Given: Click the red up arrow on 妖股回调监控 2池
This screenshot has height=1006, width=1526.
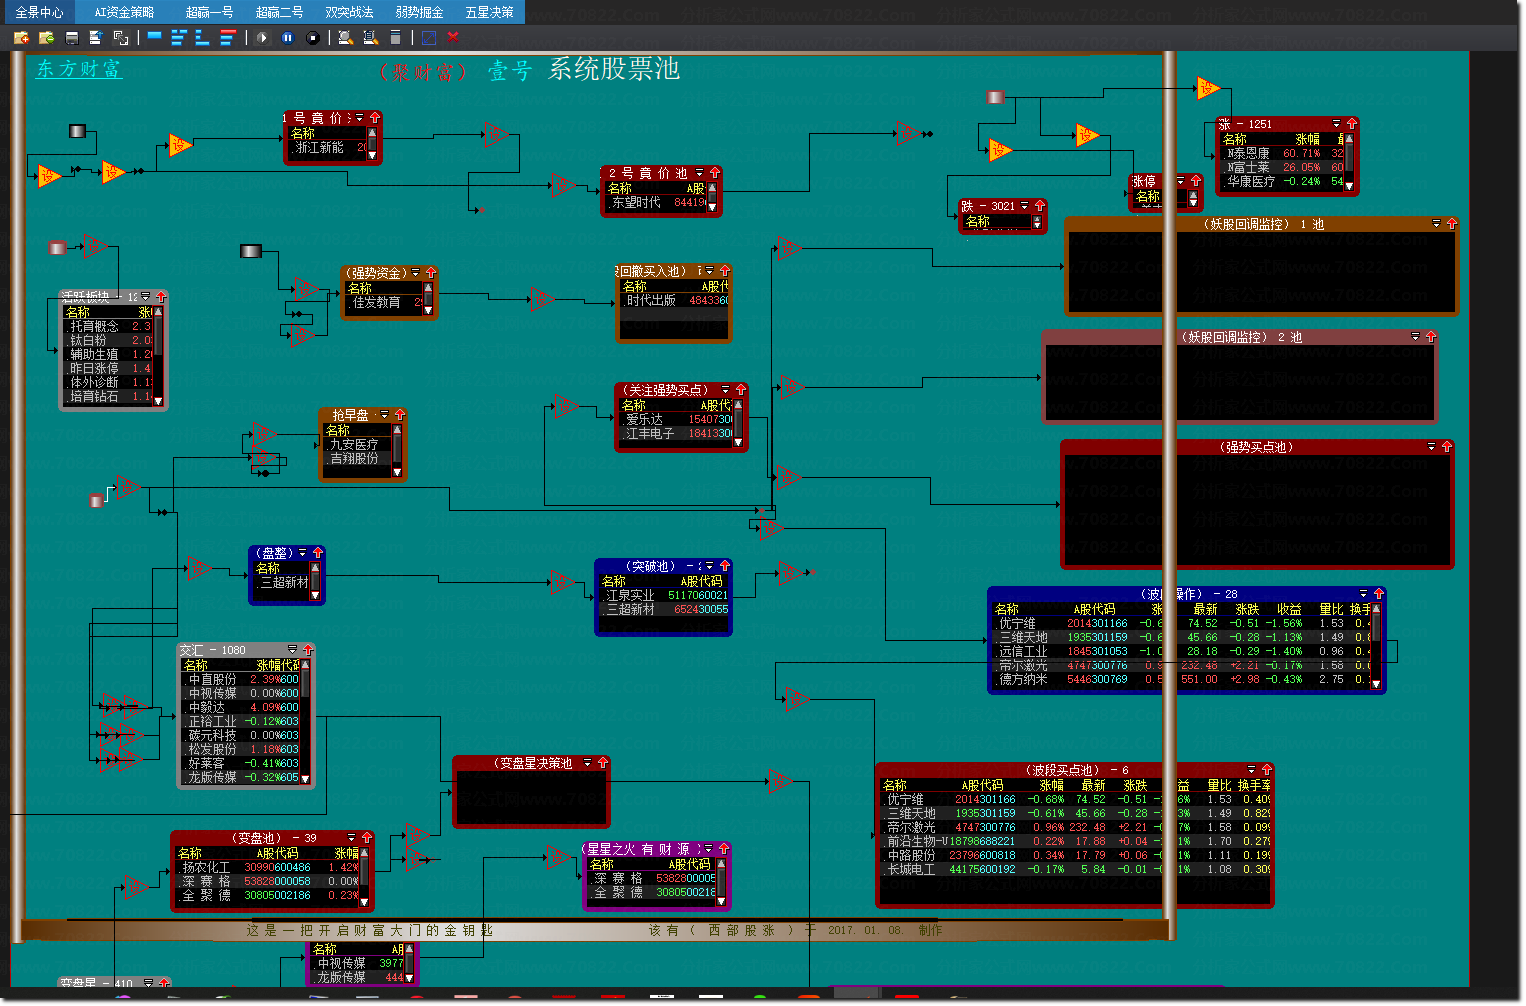Looking at the screenshot, I should coord(1430,336).
